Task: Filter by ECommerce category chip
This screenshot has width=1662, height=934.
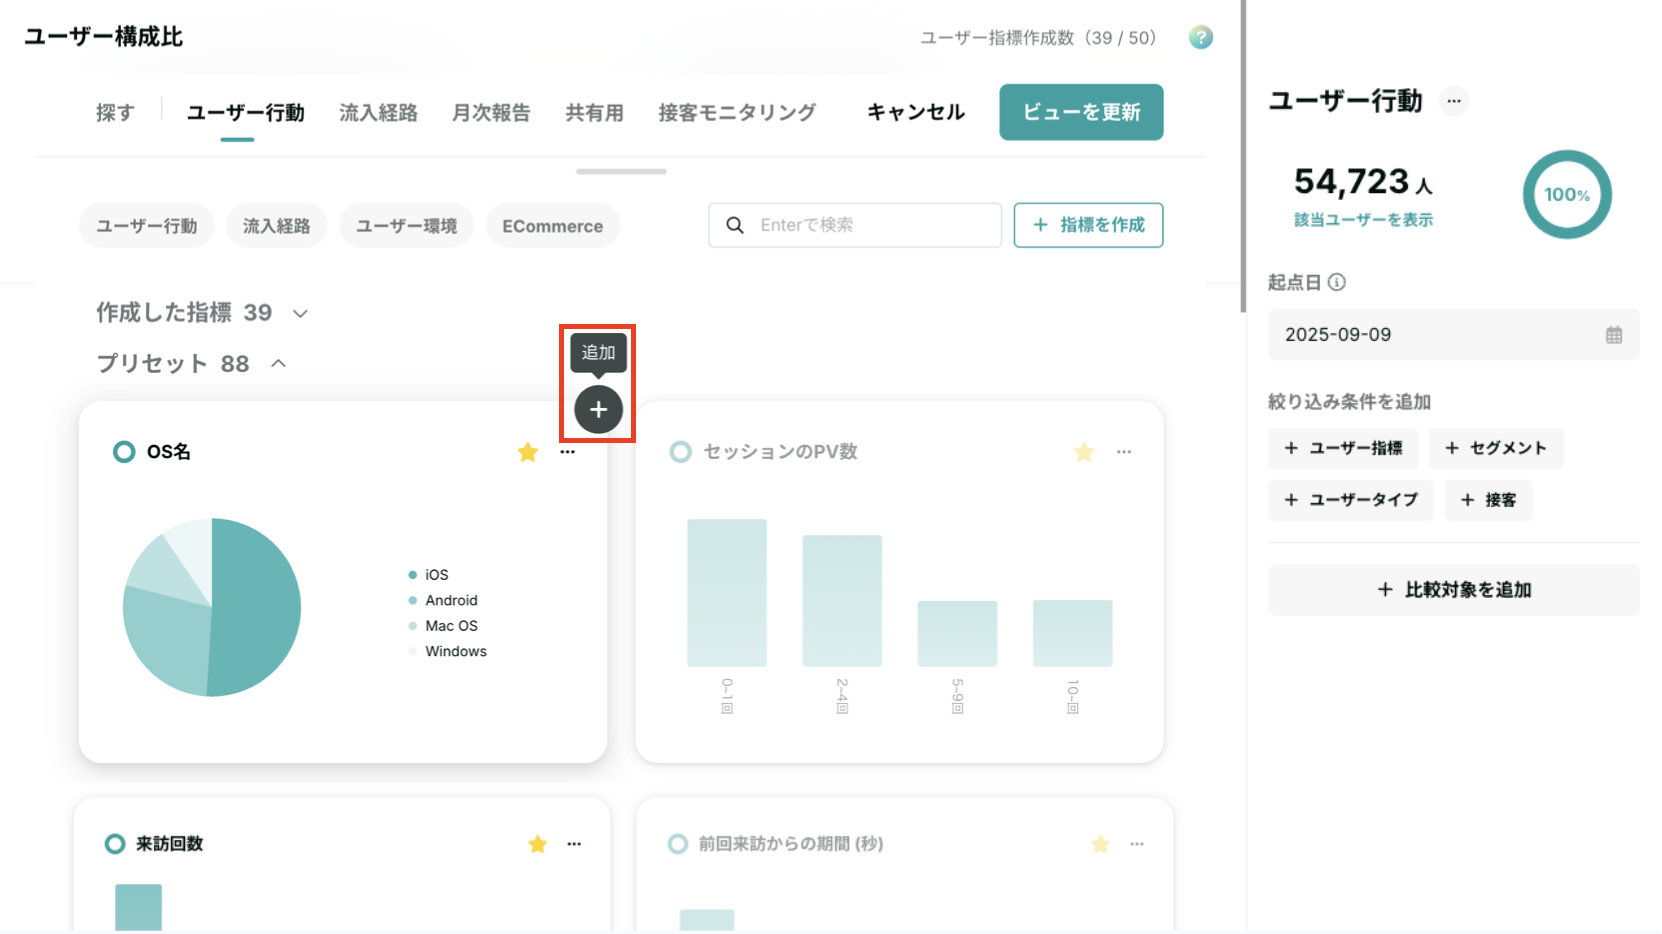Action: (553, 226)
